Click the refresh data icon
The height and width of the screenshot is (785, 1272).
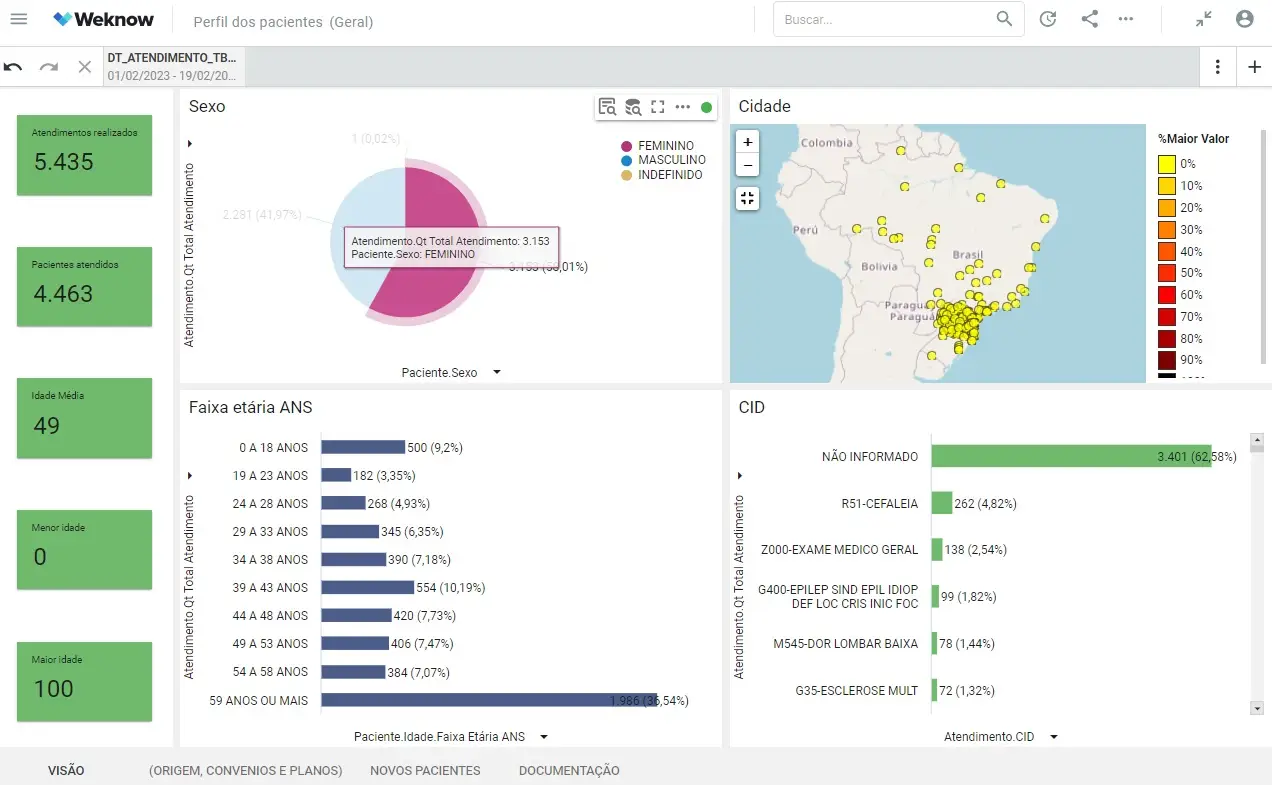pyautogui.click(x=1048, y=19)
